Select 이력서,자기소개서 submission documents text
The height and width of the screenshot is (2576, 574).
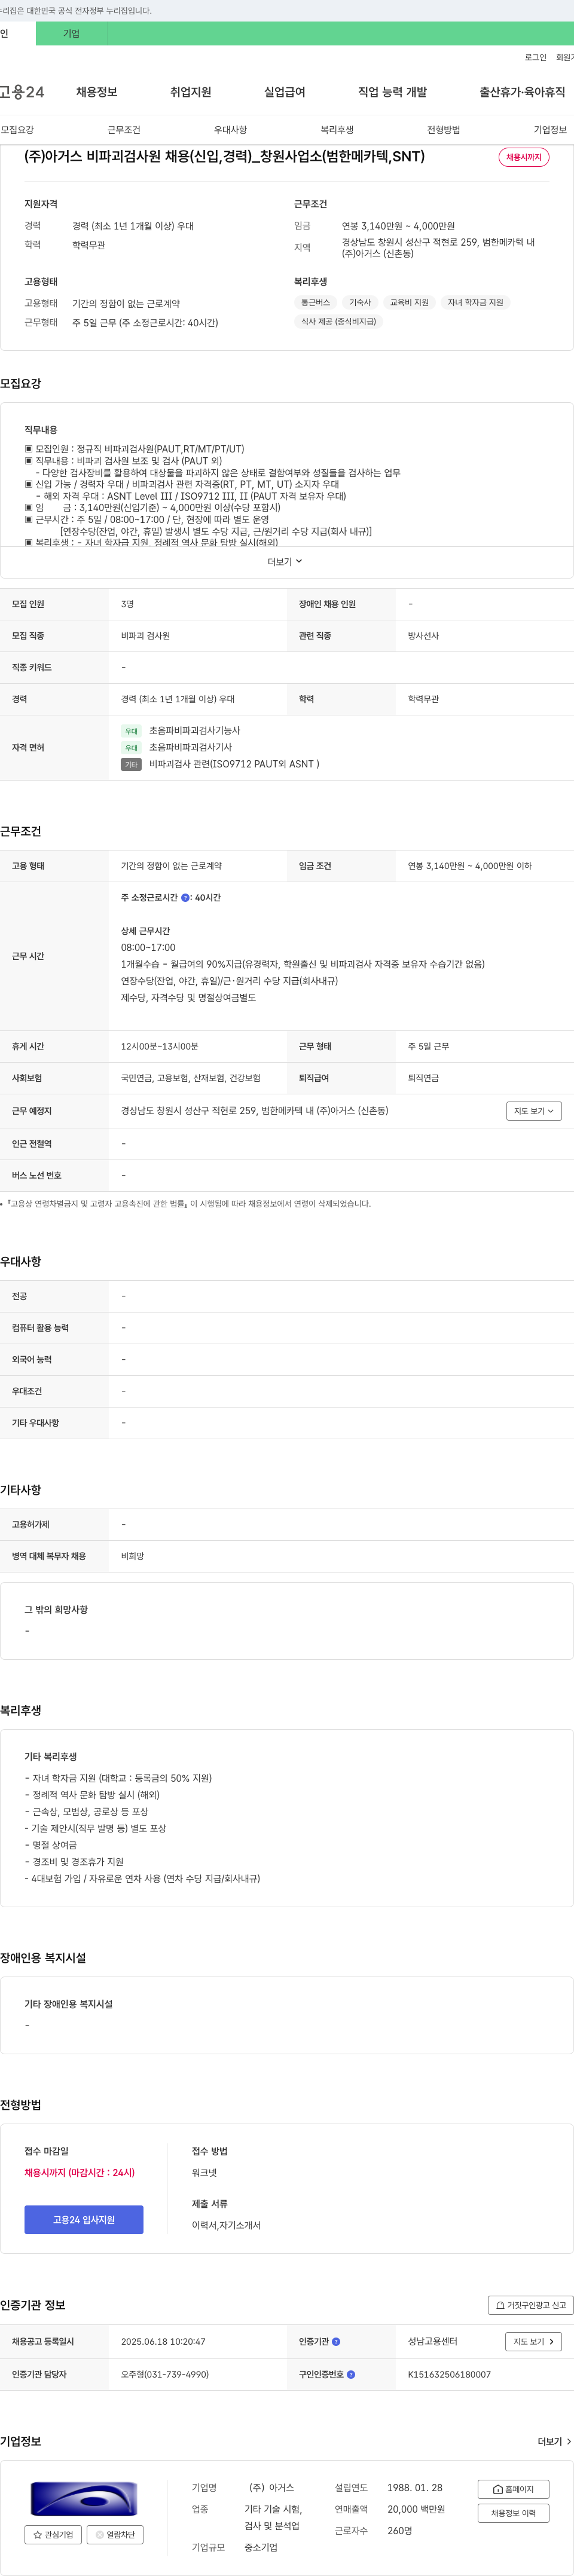point(226,2225)
